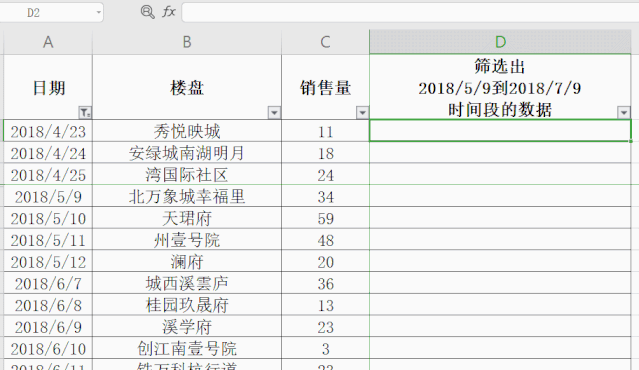The width and height of the screenshot is (639, 370).
Task: Select date cell 2018/6/7
Action: coord(48,283)
